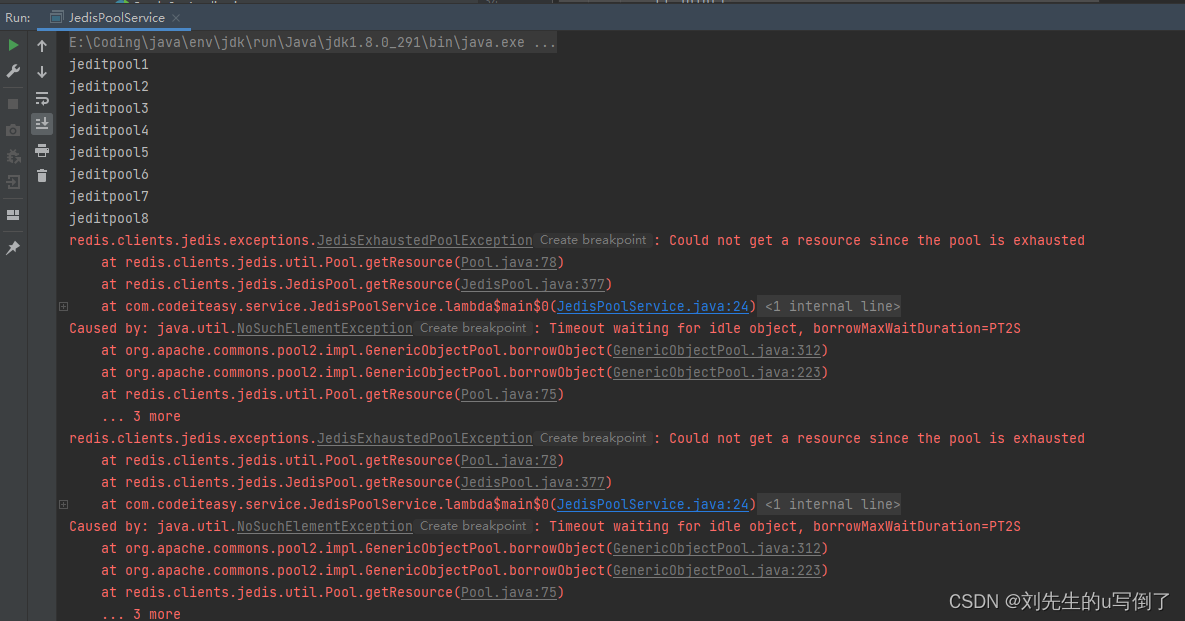Click the 'jeditpool6' output line
This screenshot has height=621, width=1185.
click(x=109, y=174)
